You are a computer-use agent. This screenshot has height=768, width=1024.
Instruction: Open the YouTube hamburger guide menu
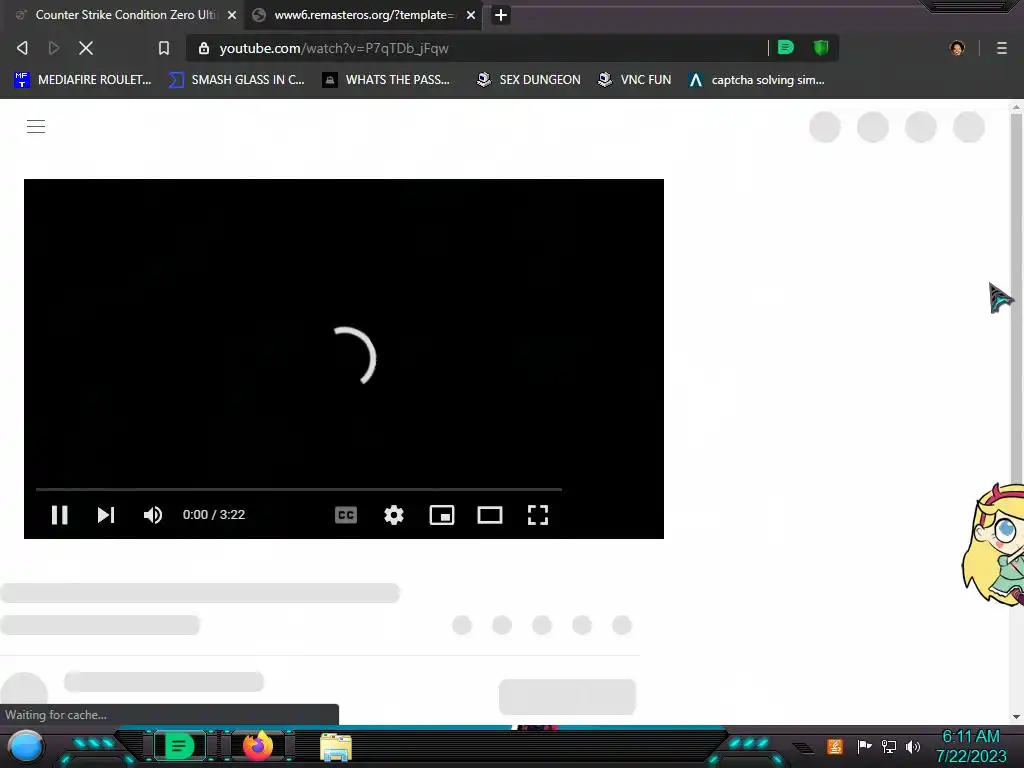coord(36,126)
